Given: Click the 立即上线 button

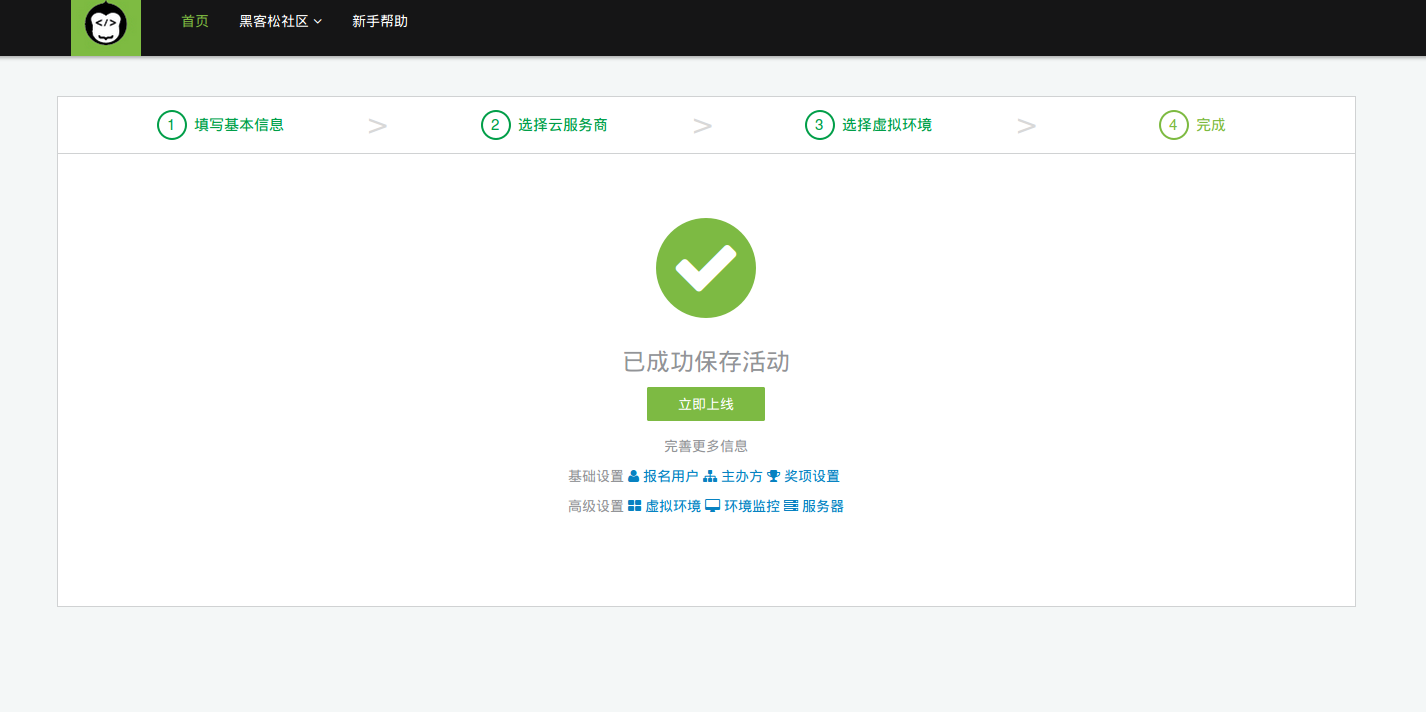Looking at the screenshot, I should [706, 404].
